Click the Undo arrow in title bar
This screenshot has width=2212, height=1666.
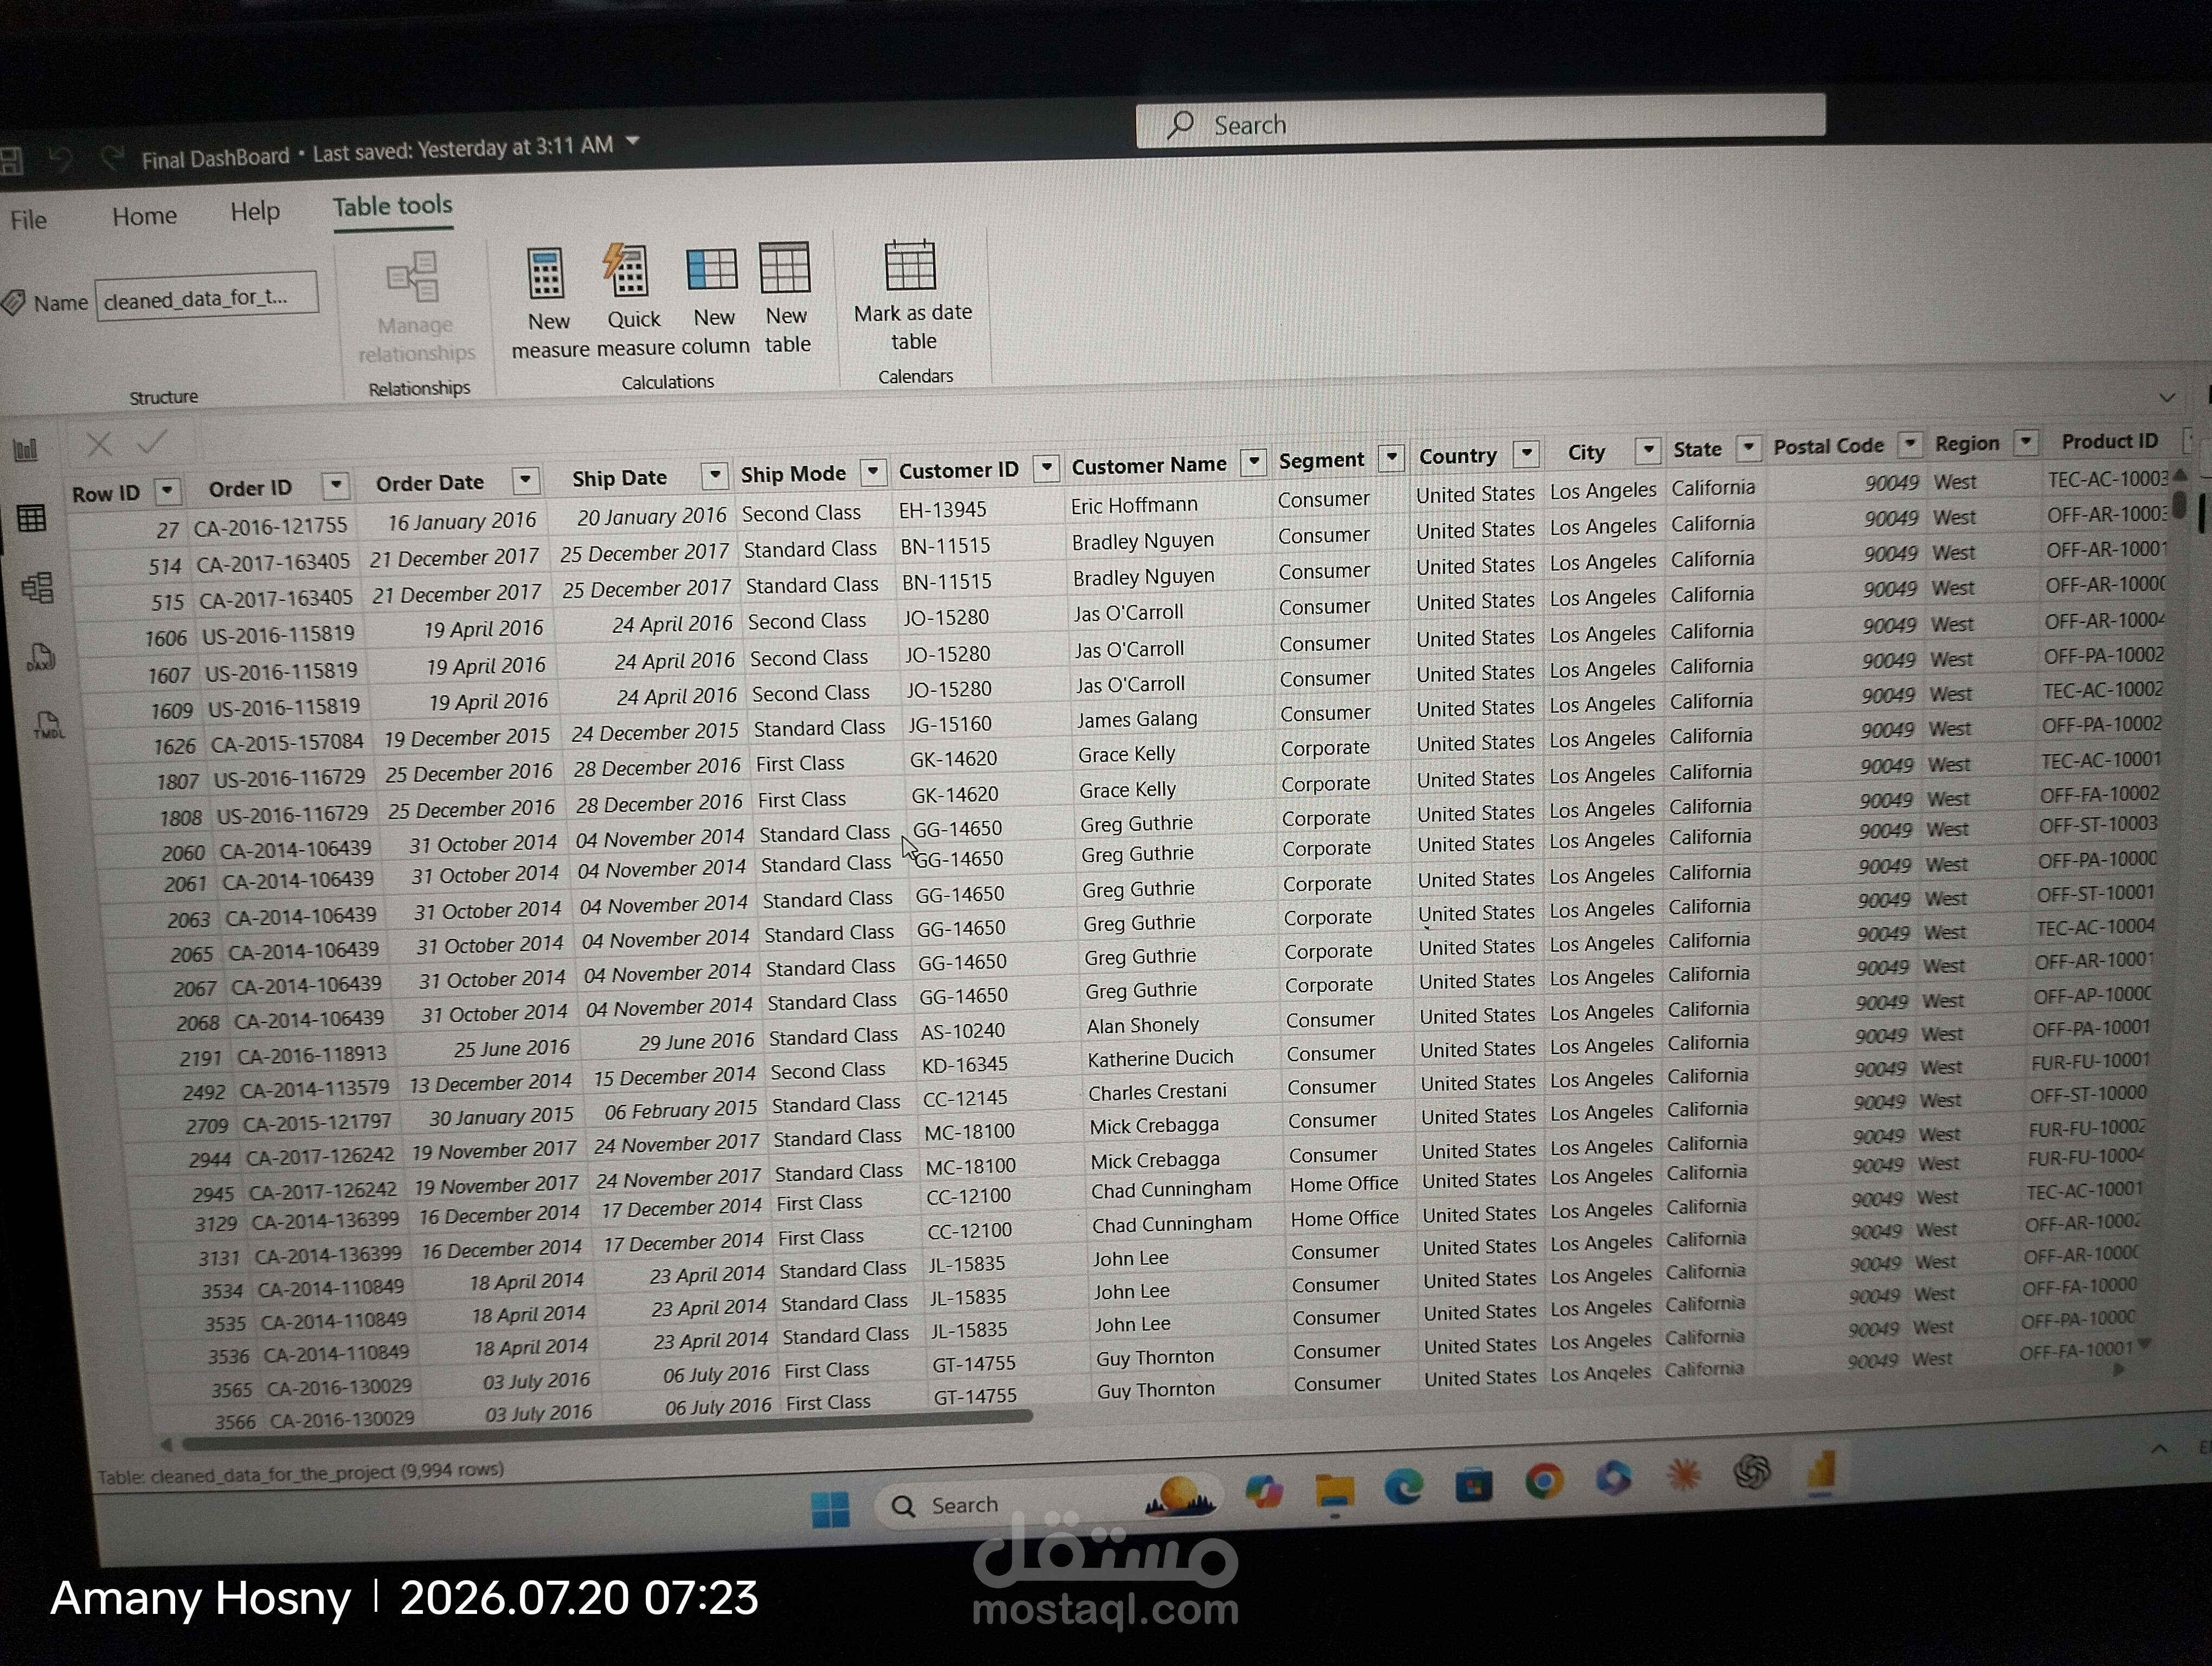(61, 159)
